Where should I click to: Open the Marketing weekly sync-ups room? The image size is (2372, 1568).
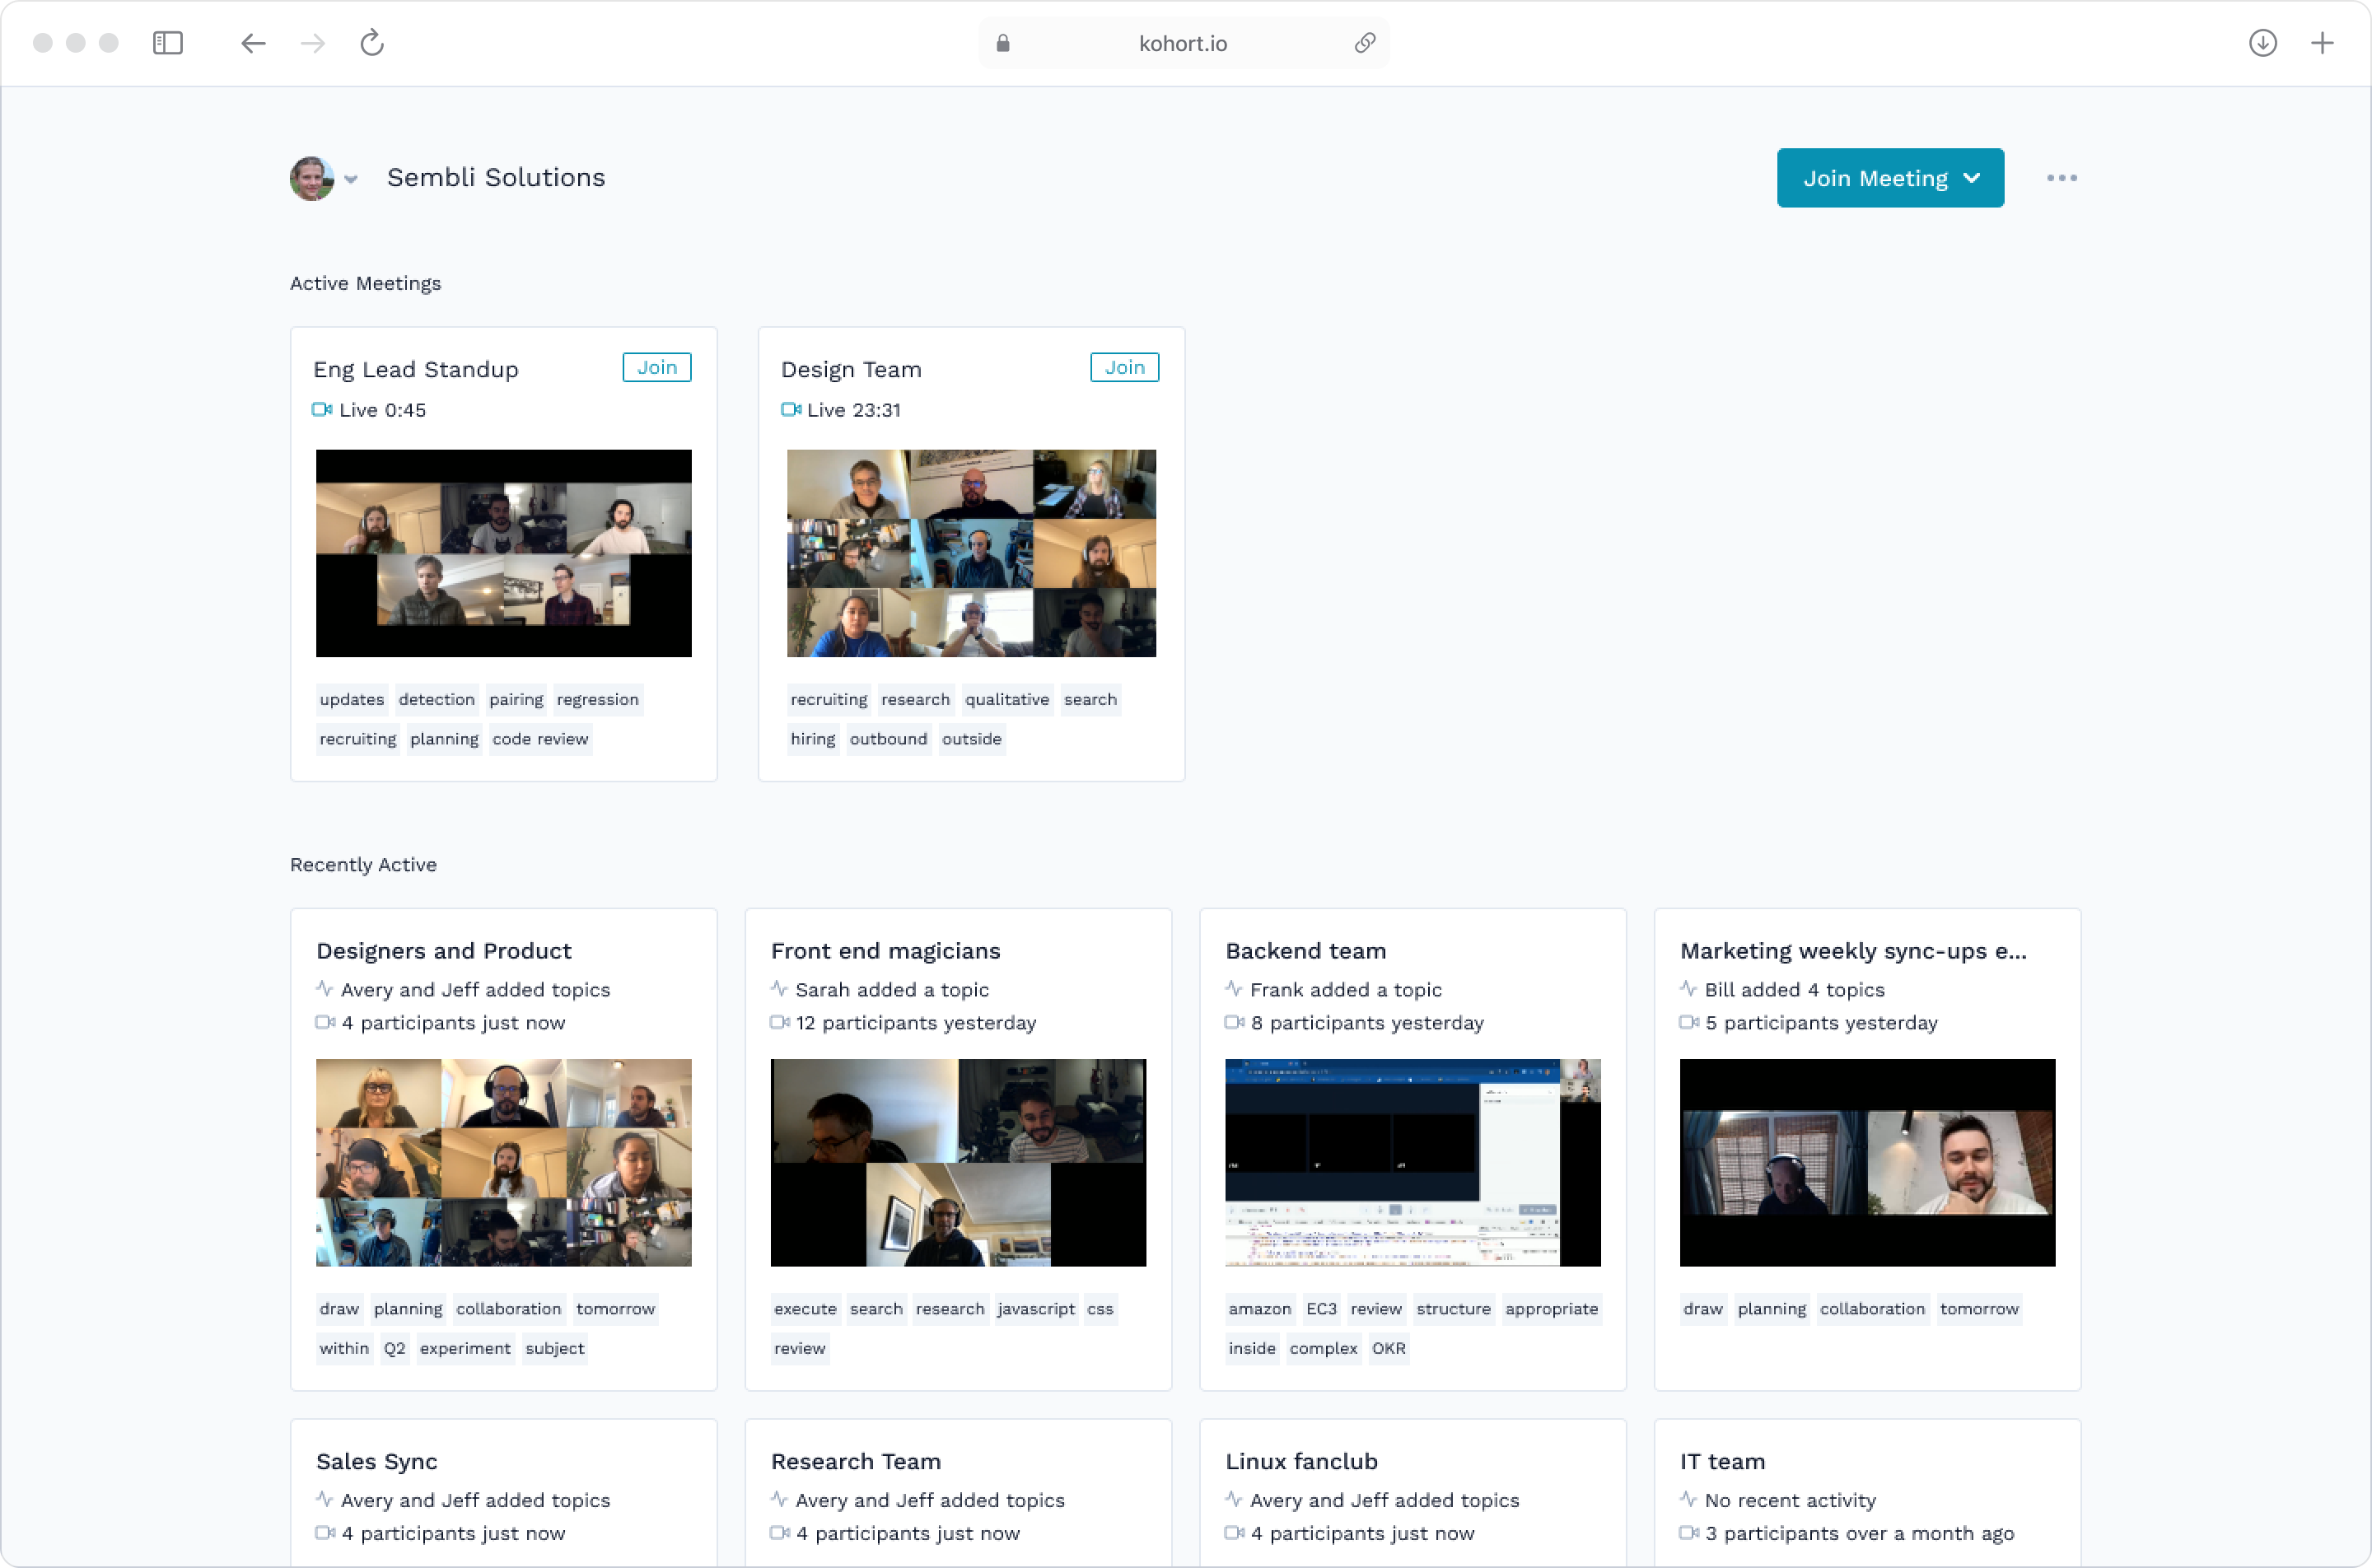(1854, 951)
